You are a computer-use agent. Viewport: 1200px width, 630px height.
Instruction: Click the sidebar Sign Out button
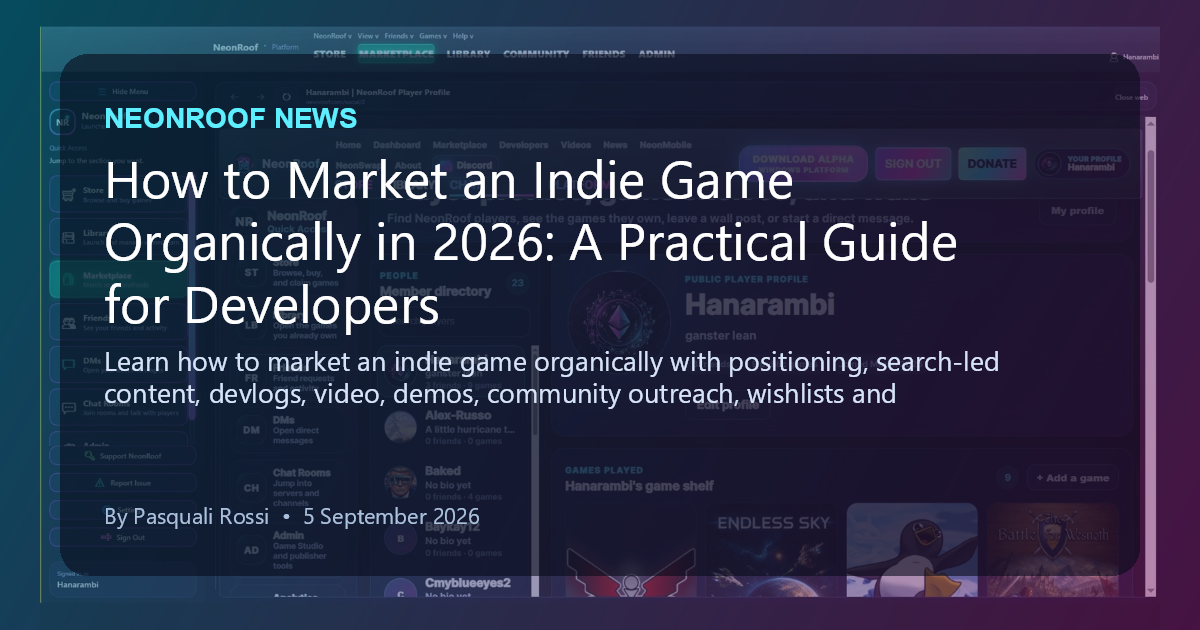[123, 537]
